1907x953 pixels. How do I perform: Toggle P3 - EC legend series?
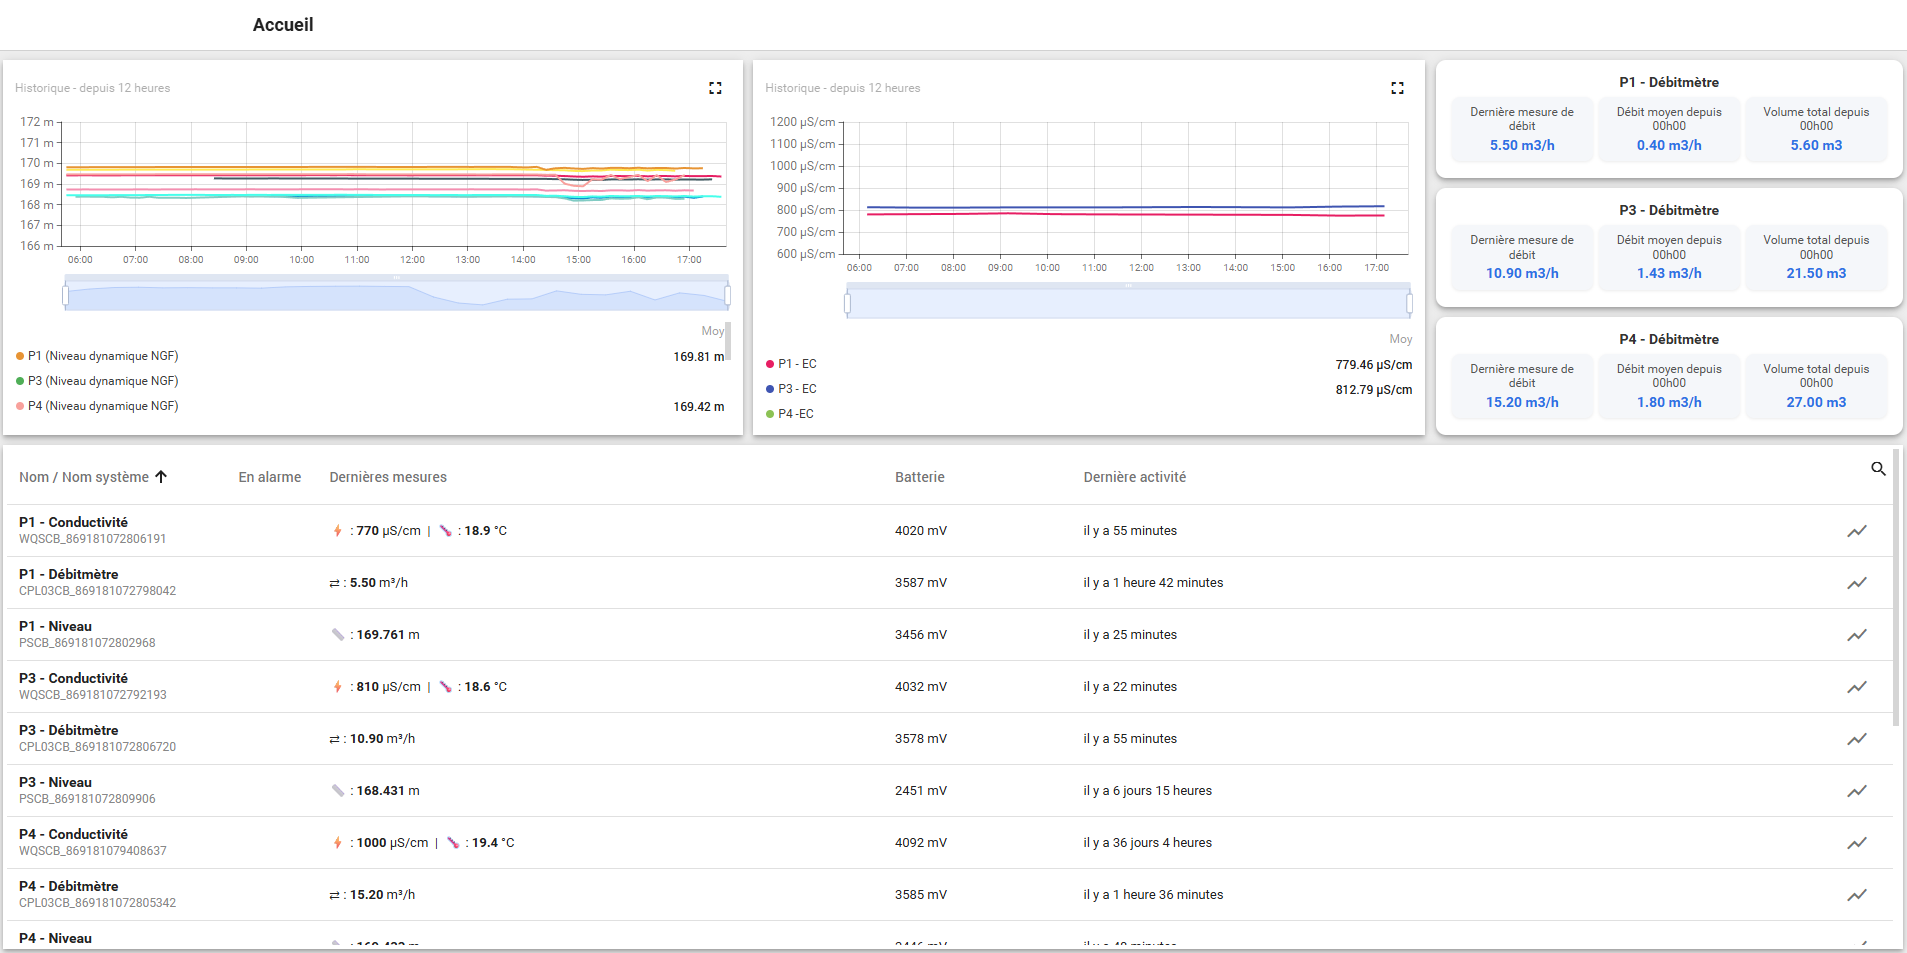(x=791, y=389)
